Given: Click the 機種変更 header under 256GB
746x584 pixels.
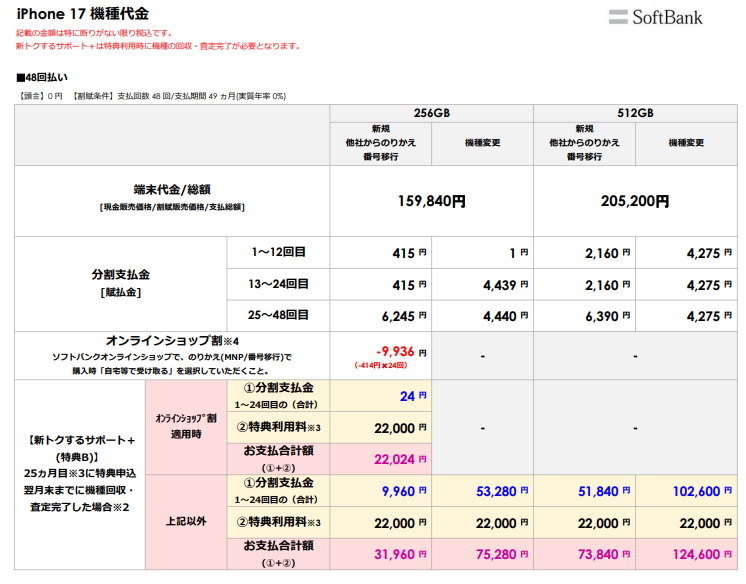Looking at the screenshot, I should click(482, 143).
